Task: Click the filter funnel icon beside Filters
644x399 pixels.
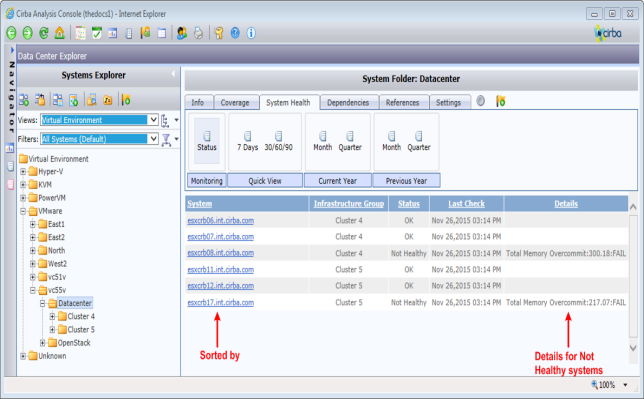Action: click(166, 140)
